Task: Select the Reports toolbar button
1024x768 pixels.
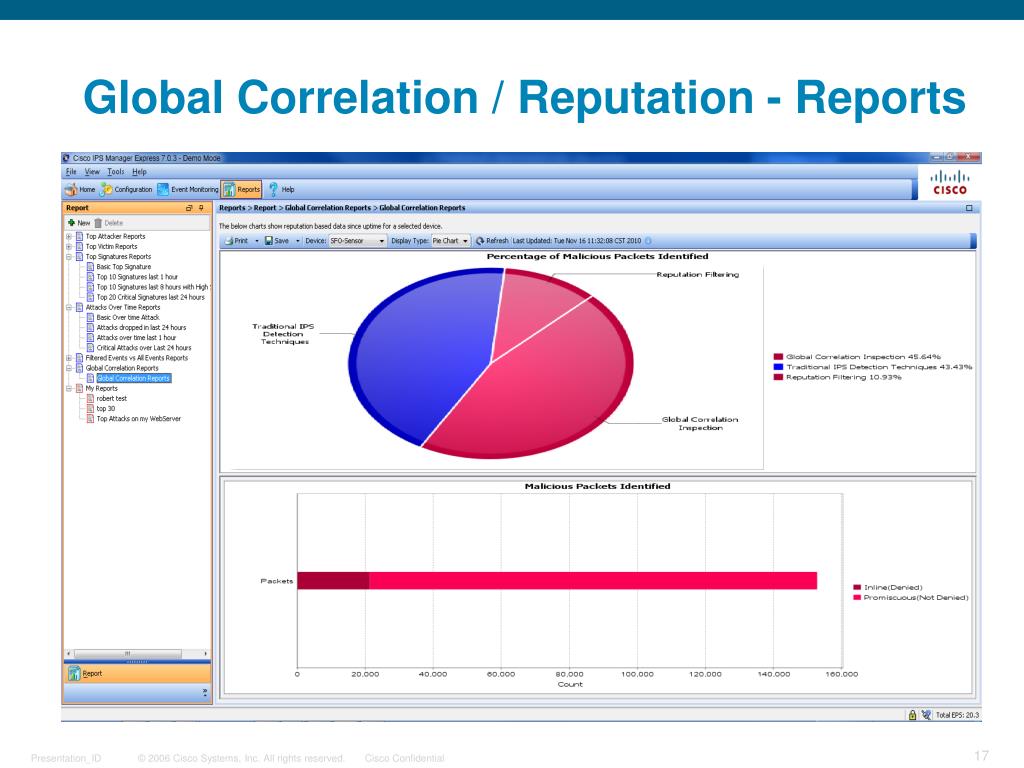Action: [x=241, y=189]
